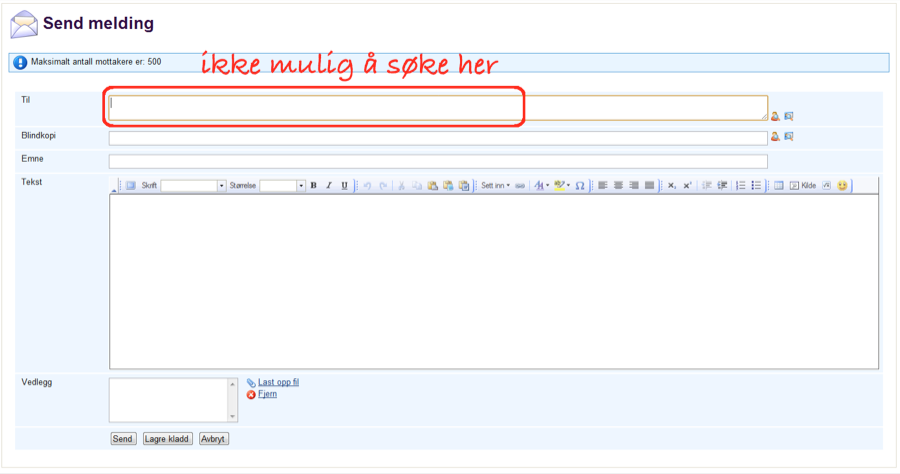Screen dimensions: 900x474
Task: Click the search recipients icon next to Til
Action: click(789, 116)
